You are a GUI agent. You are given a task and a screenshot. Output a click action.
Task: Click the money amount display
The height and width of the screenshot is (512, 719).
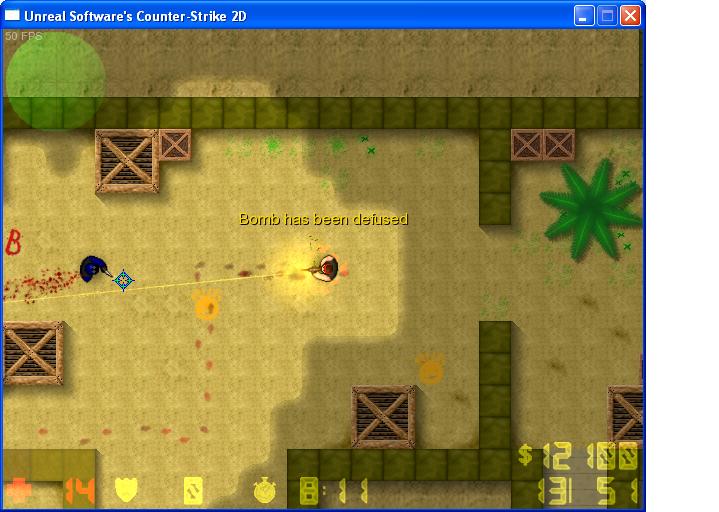(578, 456)
